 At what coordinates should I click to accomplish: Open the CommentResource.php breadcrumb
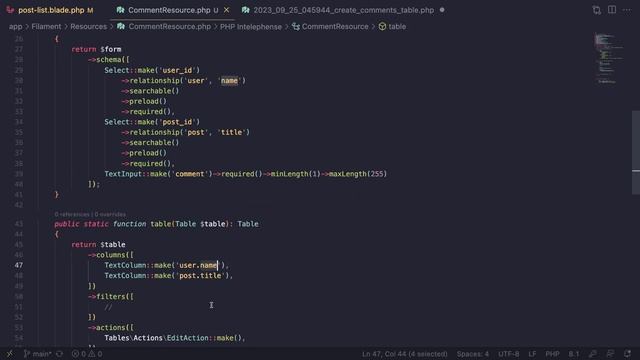[169, 27]
